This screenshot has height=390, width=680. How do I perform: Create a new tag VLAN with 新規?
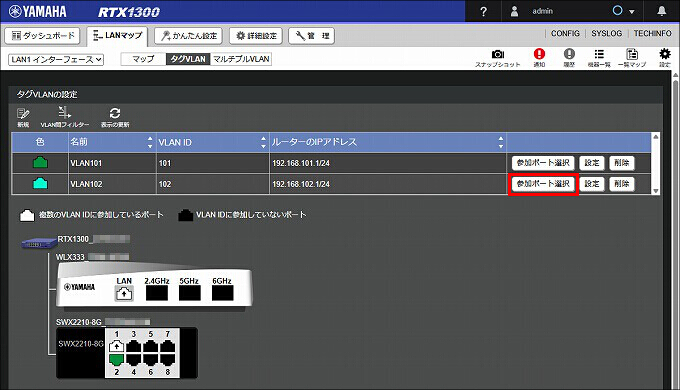23,118
